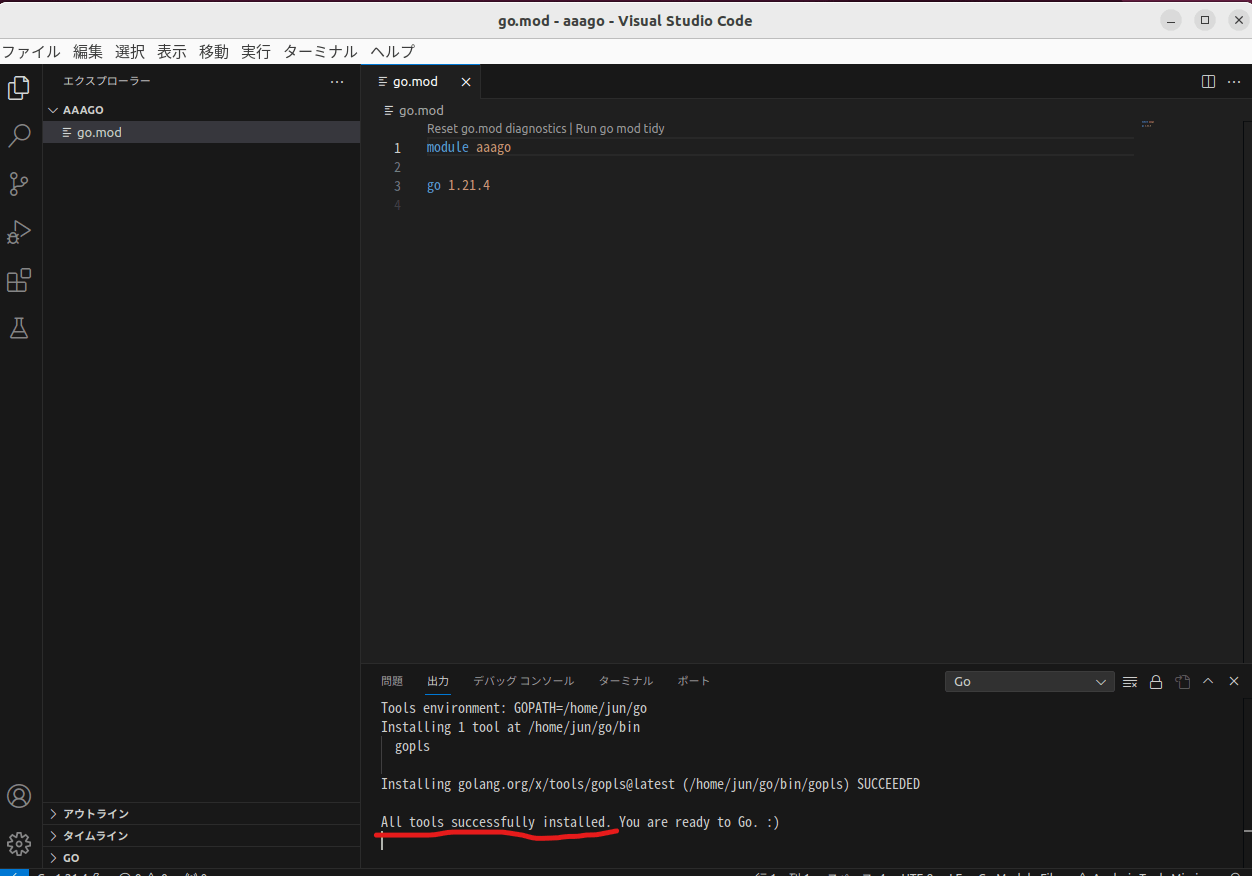Open the ターミナル menu in menu bar
1252x876 pixels.
(320, 52)
